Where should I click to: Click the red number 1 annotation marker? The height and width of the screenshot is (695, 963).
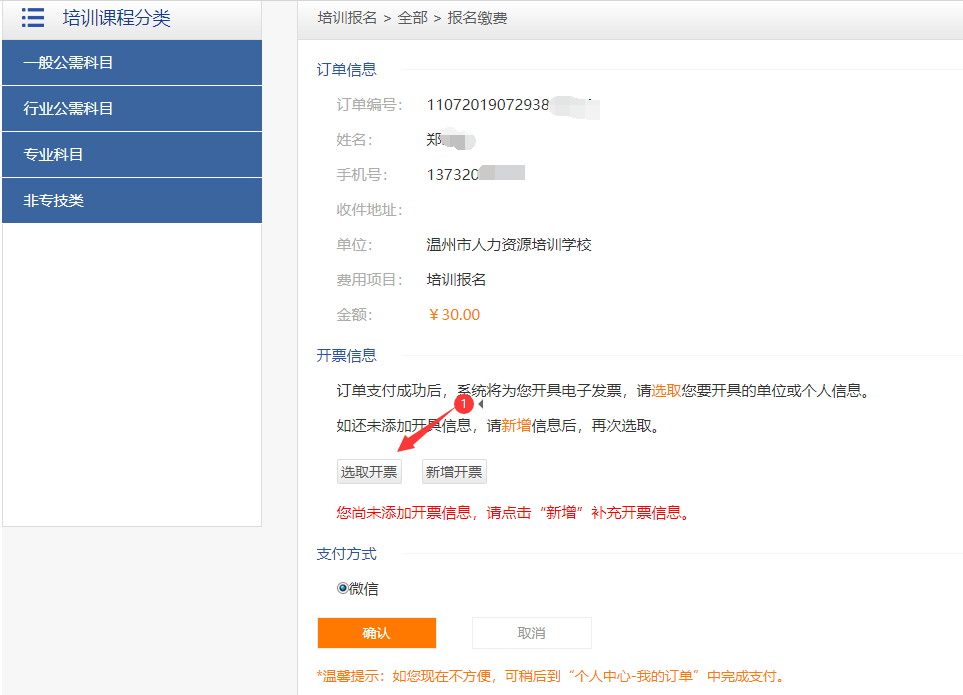(x=464, y=403)
